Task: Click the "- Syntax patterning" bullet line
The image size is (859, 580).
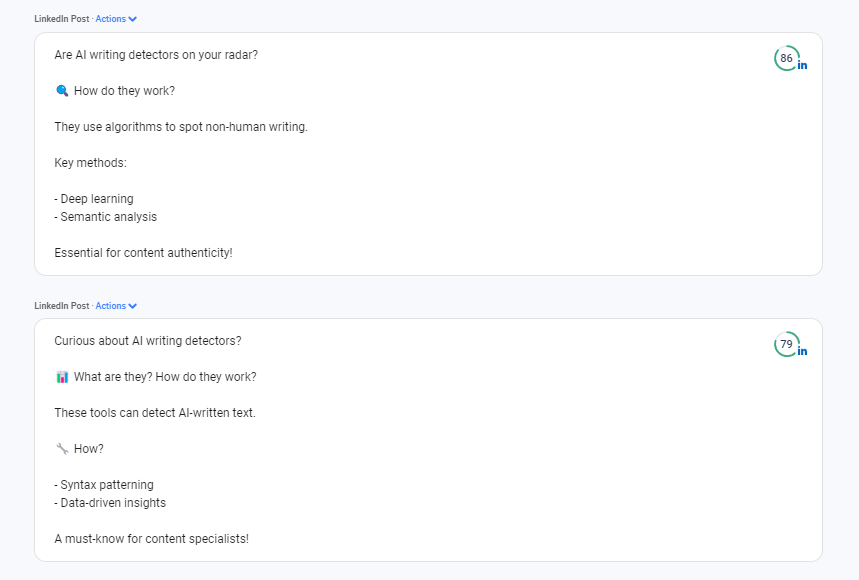Action: pos(104,485)
